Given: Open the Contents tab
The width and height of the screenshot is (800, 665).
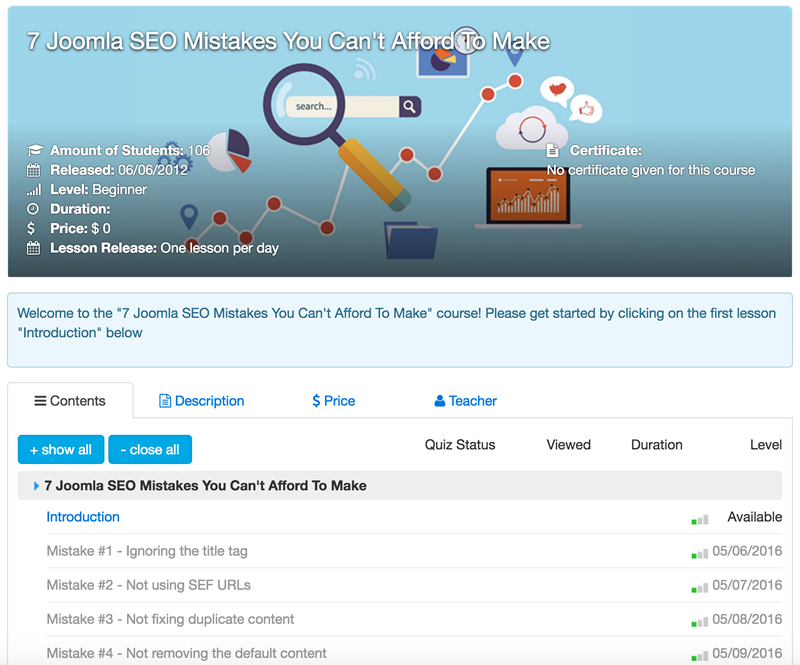Looking at the screenshot, I should (x=70, y=401).
